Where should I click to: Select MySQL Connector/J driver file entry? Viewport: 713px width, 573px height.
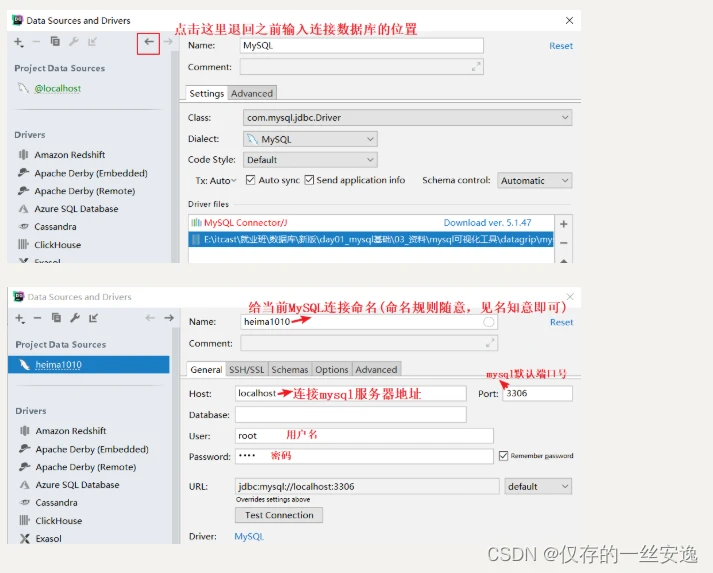tap(246, 223)
